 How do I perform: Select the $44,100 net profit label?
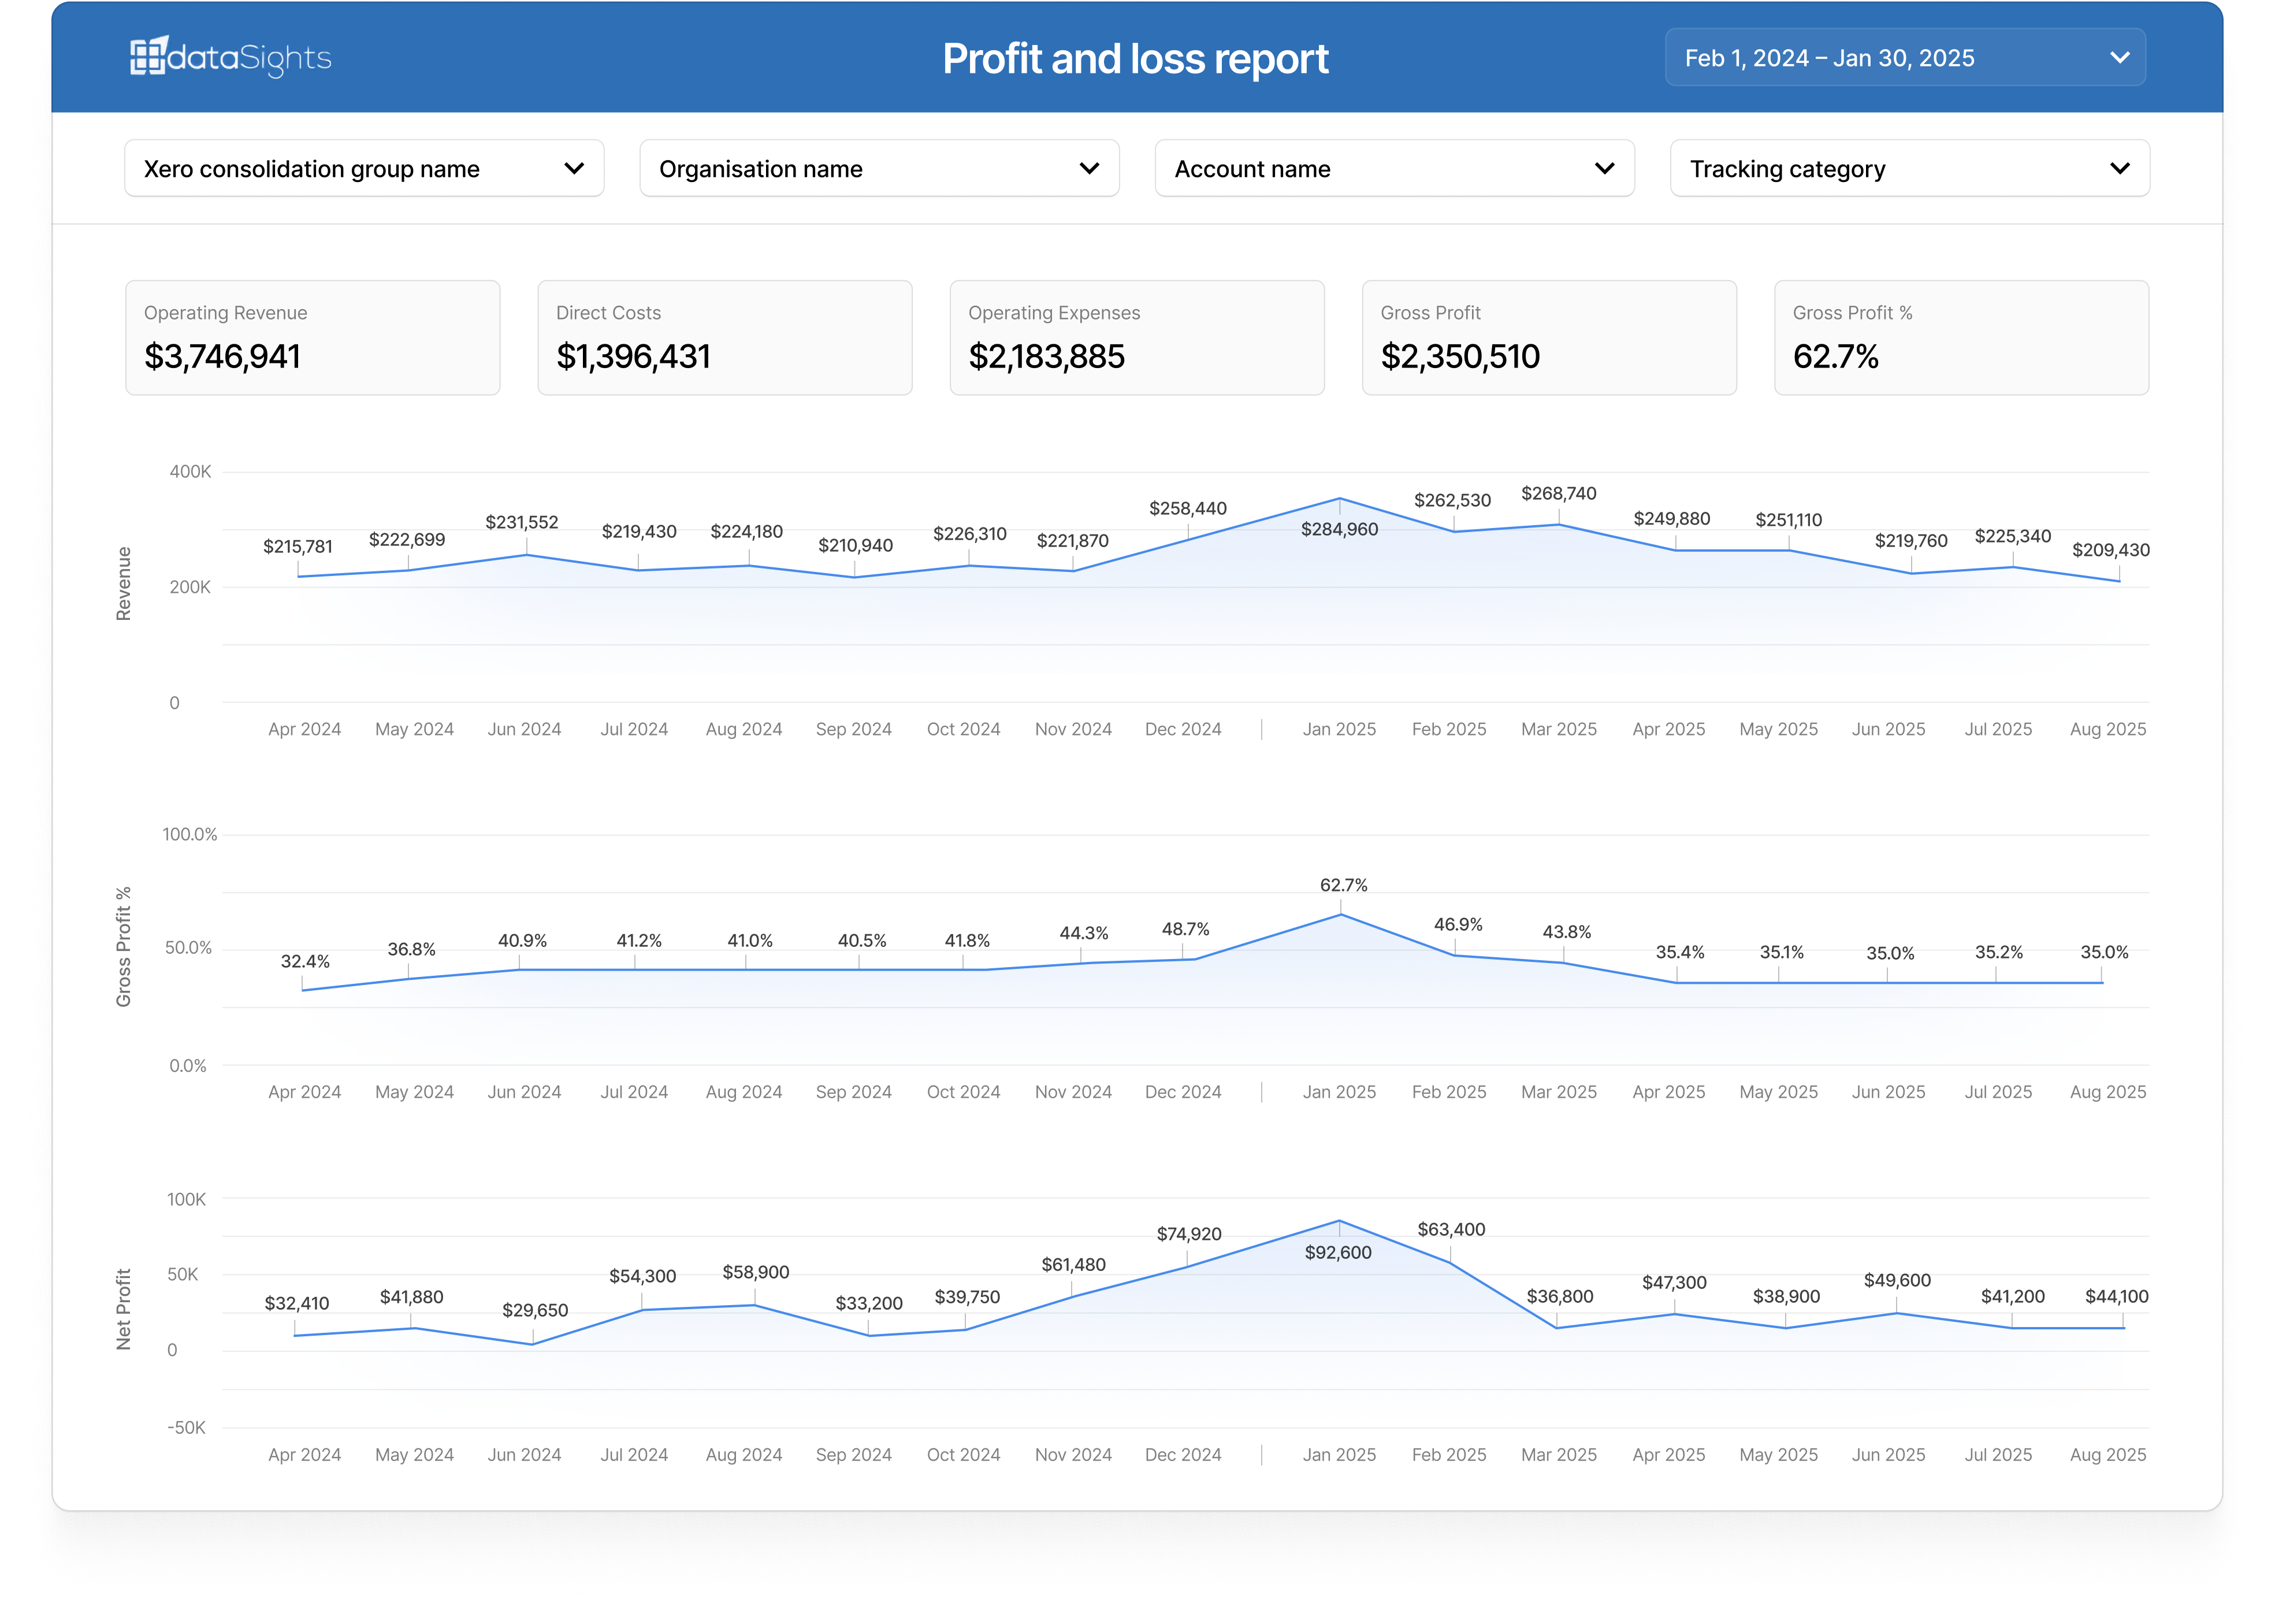coord(2116,1296)
